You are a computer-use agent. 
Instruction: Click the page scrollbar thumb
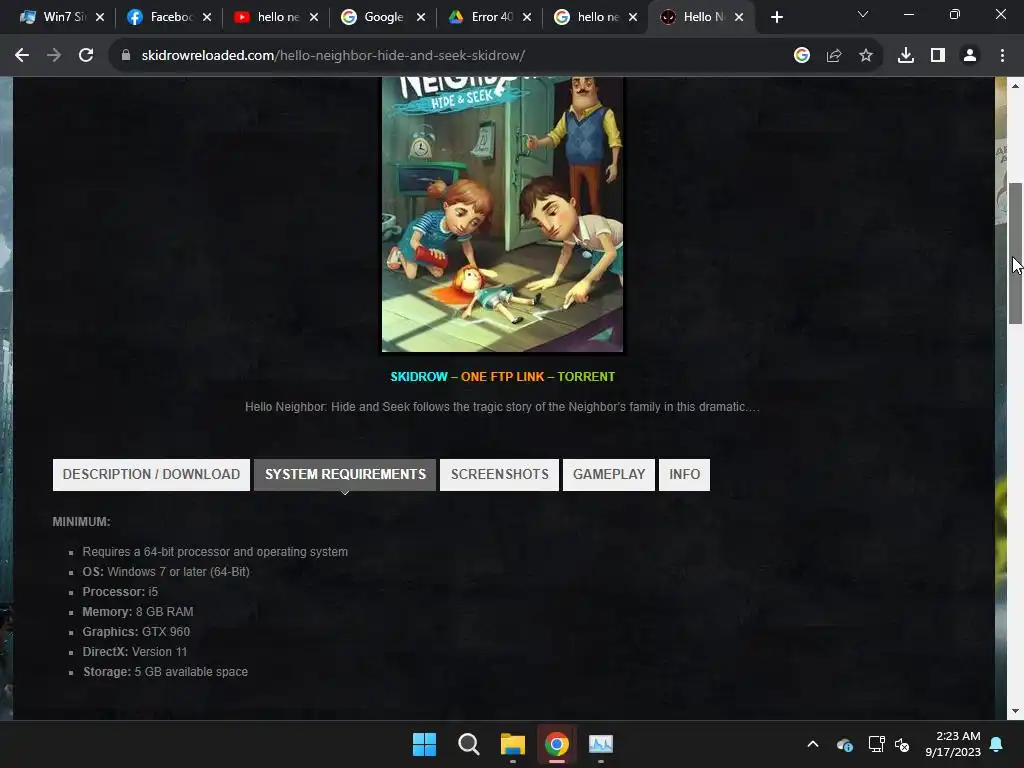point(1015,253)
